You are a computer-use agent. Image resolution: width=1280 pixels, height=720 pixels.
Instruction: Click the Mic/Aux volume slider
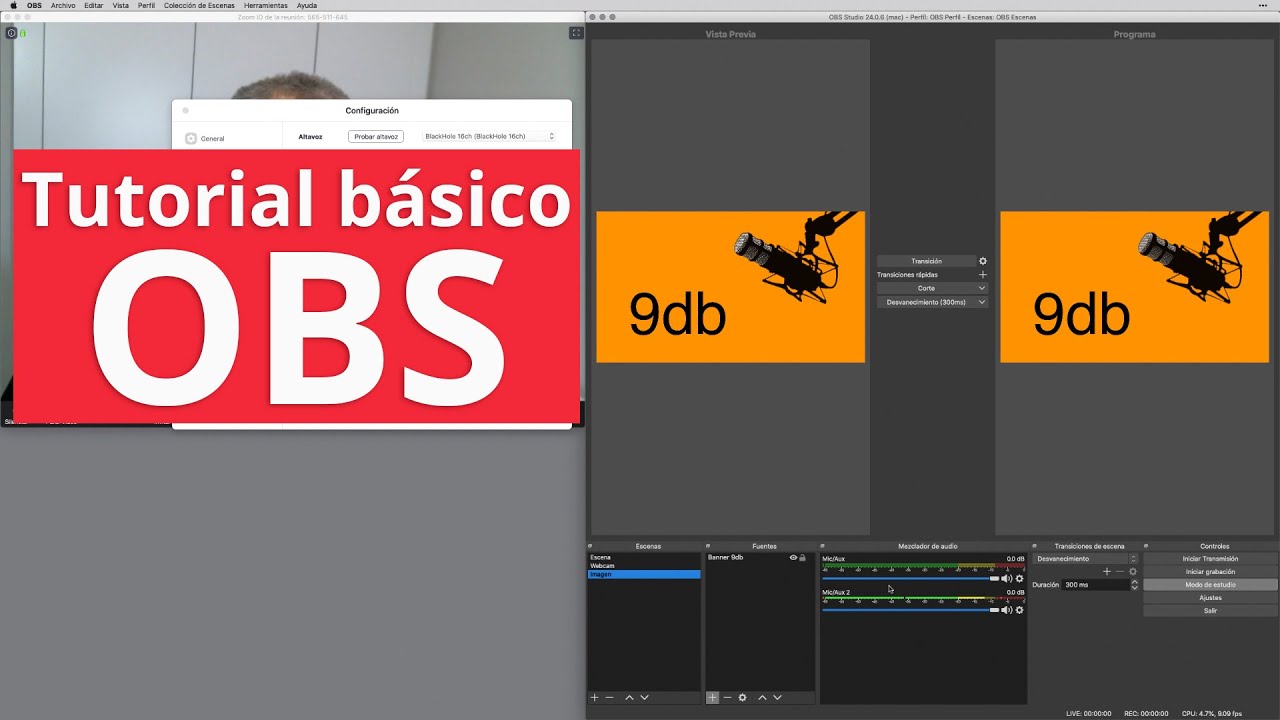coord(910,578)
